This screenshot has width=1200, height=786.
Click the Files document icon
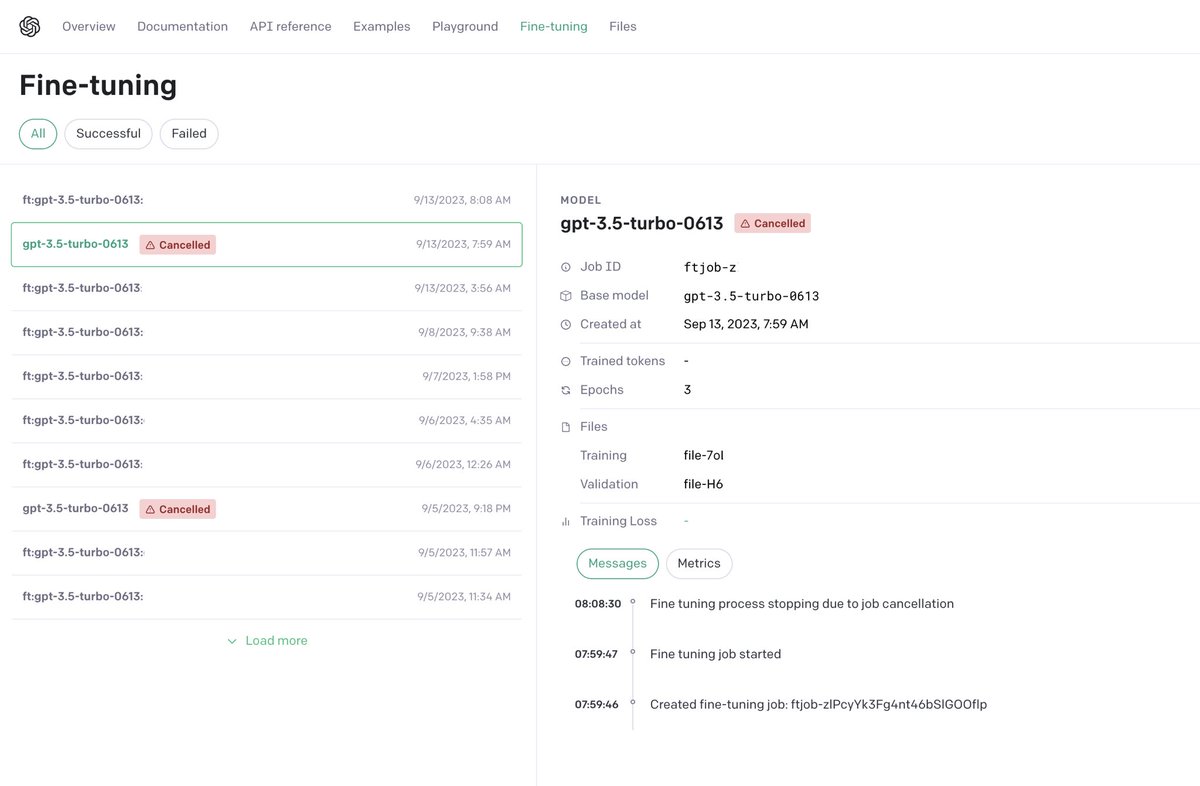(x=566, y=427)
